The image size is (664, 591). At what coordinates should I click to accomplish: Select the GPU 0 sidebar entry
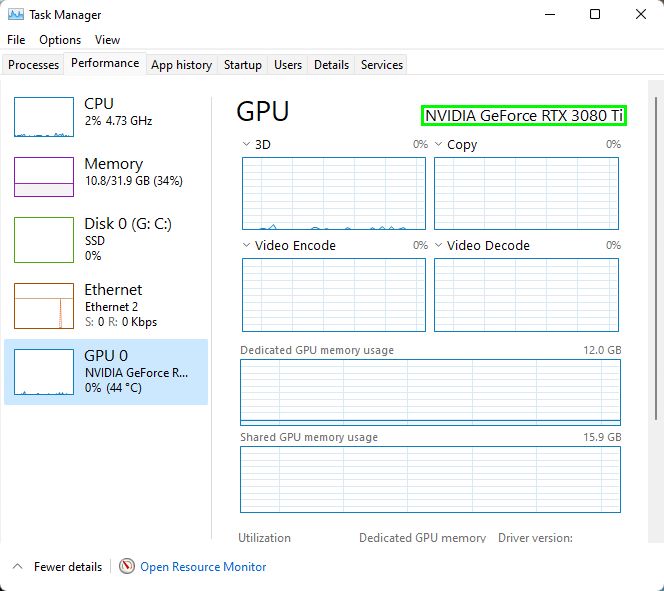(106, 371)
